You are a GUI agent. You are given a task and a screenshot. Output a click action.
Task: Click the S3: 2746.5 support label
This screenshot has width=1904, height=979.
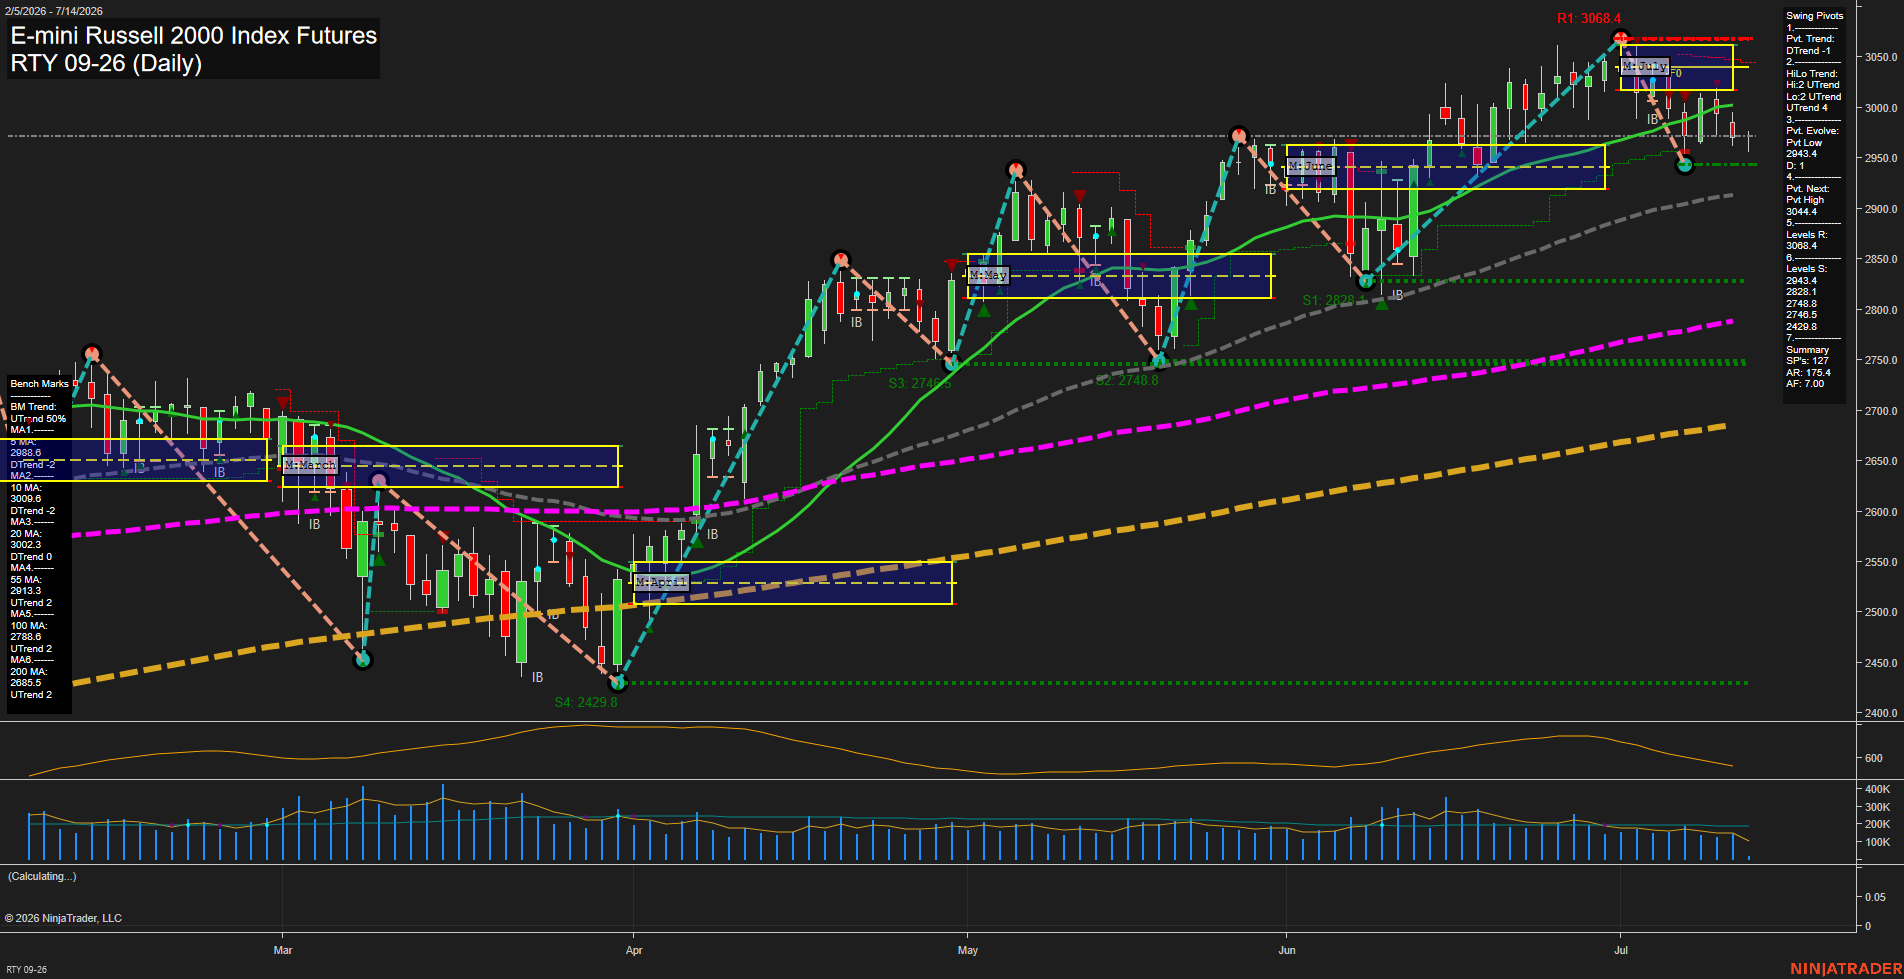click(920, 384)
